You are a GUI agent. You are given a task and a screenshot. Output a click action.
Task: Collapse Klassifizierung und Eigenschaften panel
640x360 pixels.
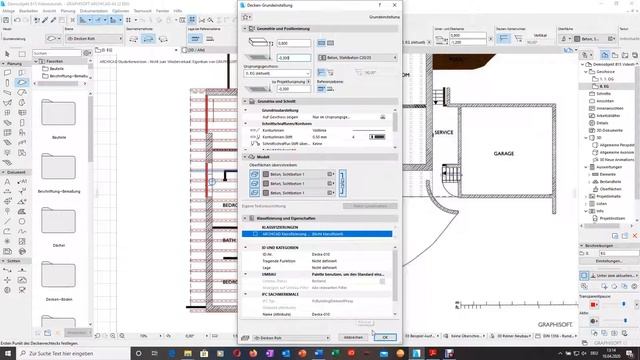point(245,218)
